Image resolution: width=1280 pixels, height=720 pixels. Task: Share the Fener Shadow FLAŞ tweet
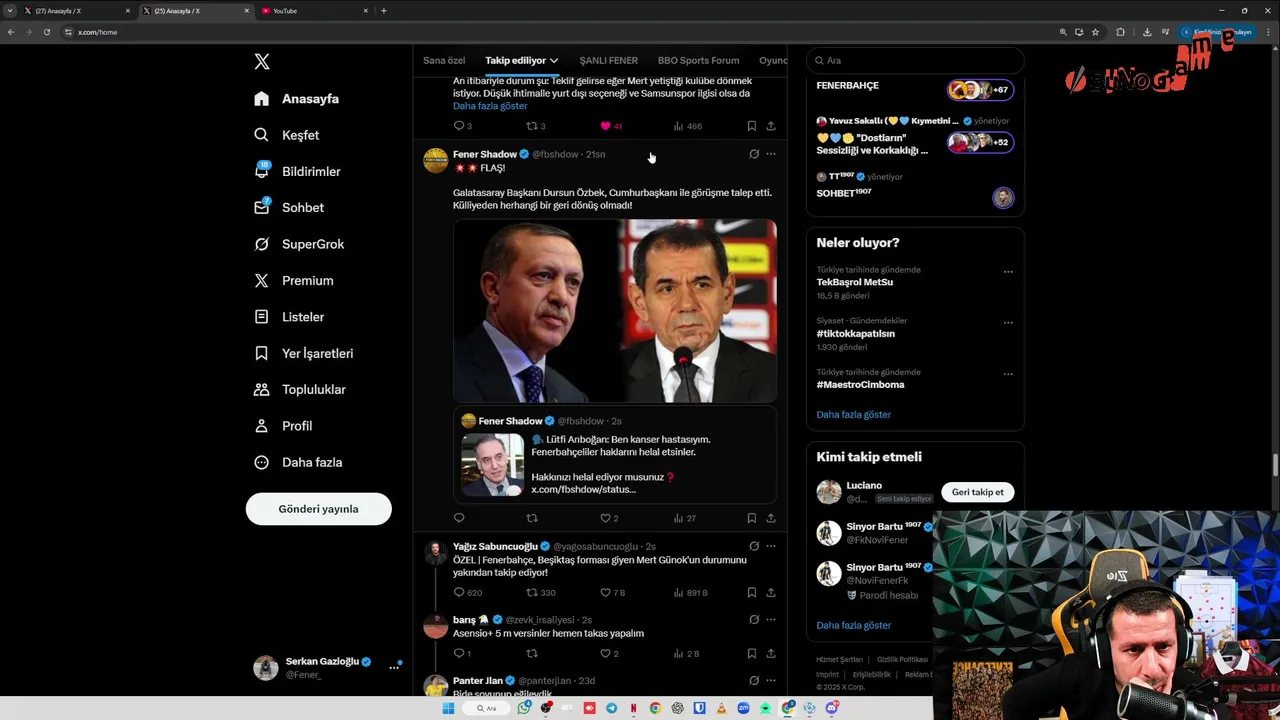(x=771, y=518)
